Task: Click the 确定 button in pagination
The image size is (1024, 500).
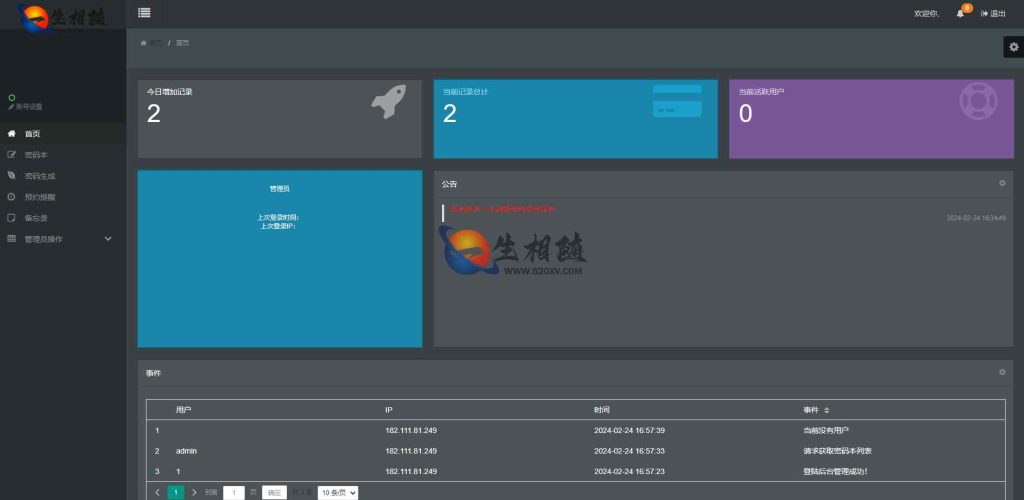Action: pyautogui.click(x=275, y=492)
